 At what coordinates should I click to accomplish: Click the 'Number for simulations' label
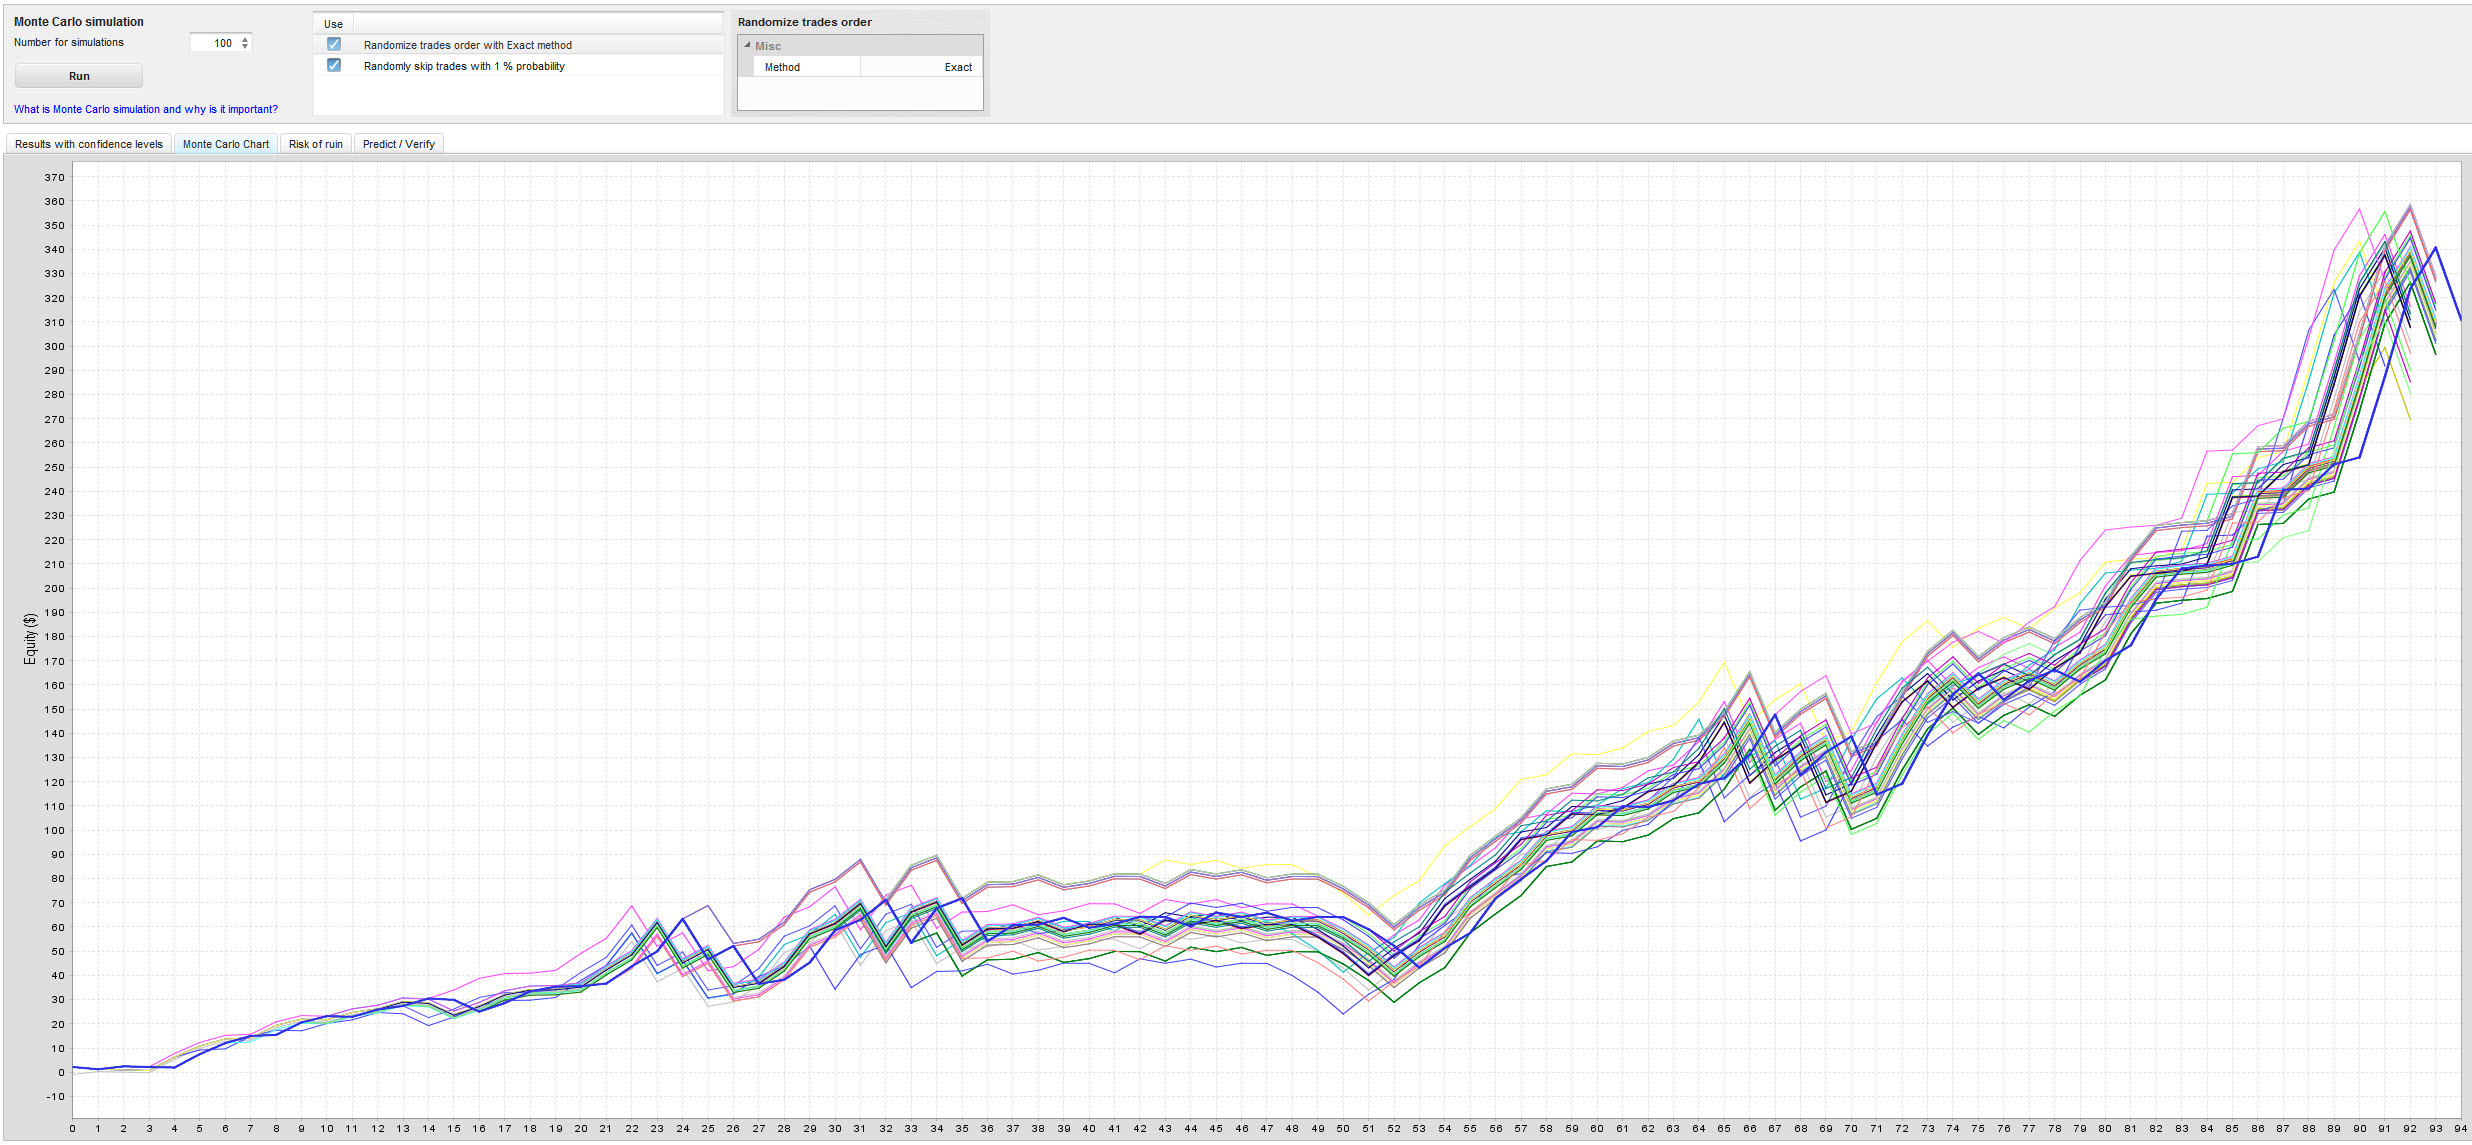tap(69, 42)
